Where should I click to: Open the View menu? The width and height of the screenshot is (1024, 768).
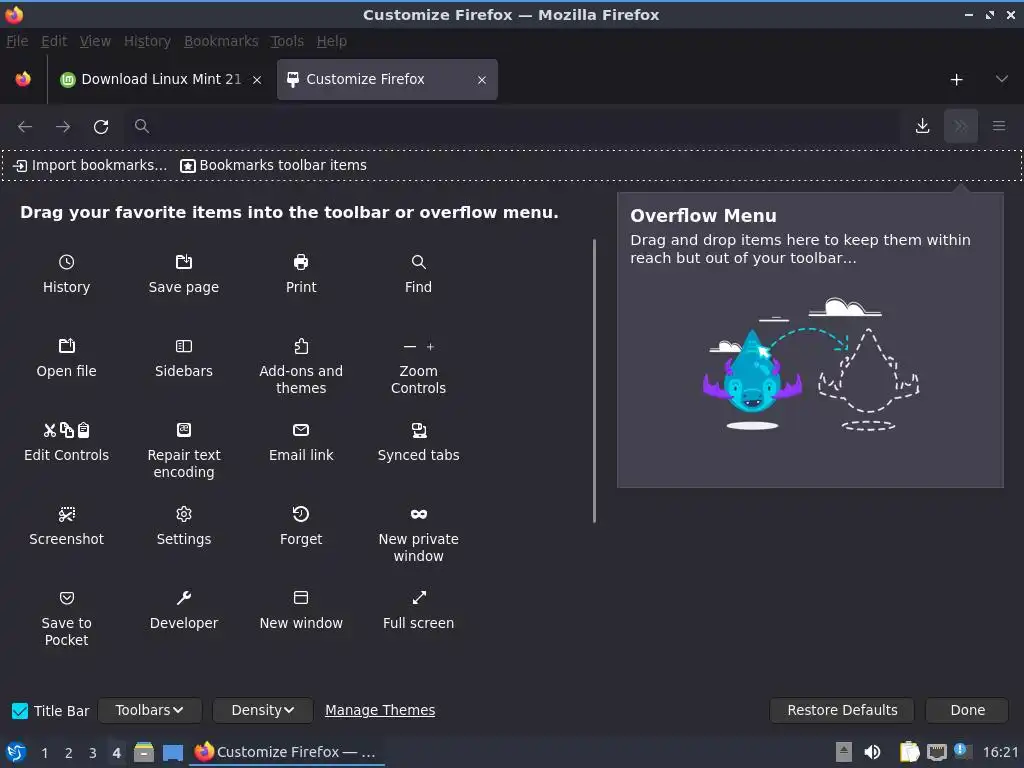(x=95, y=41)
